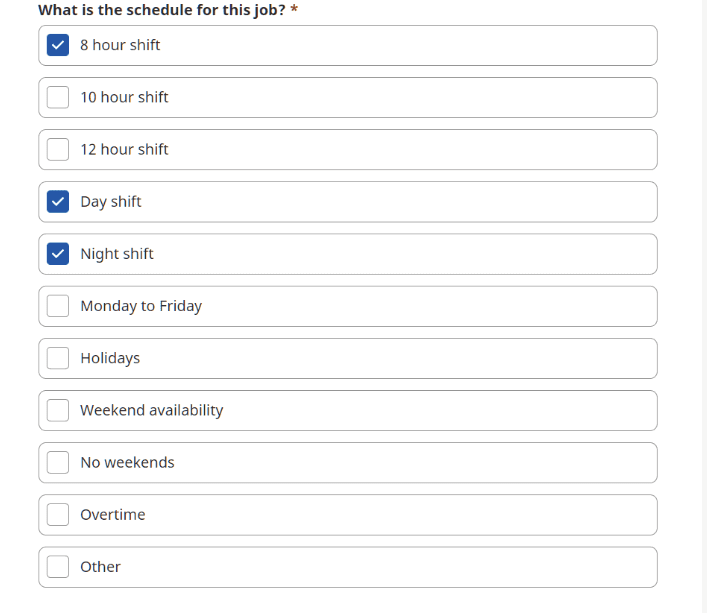Click the "No weekends" label text
Viewport: 707px width, 613px height.
point(127,462)
